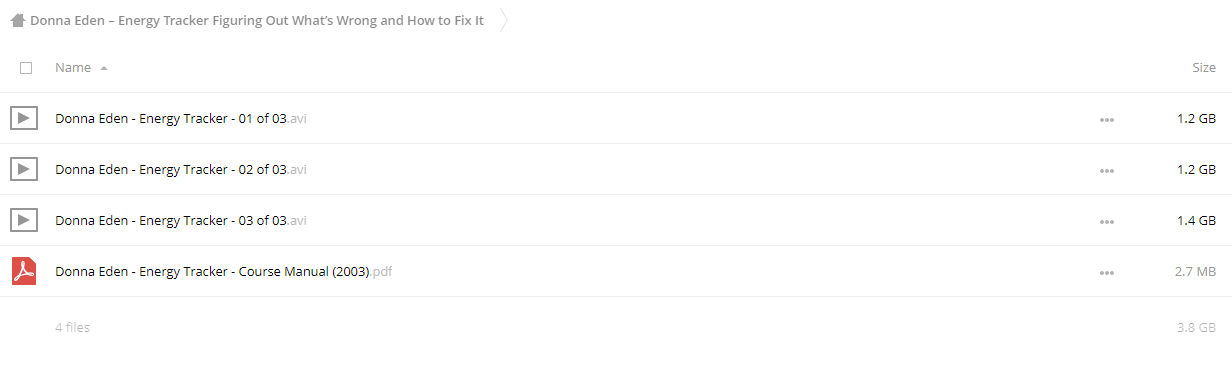This screenshot has height=376, width=1232.
Task: Open more options for 01 of 03.avi
Action: coord(1106,120)
